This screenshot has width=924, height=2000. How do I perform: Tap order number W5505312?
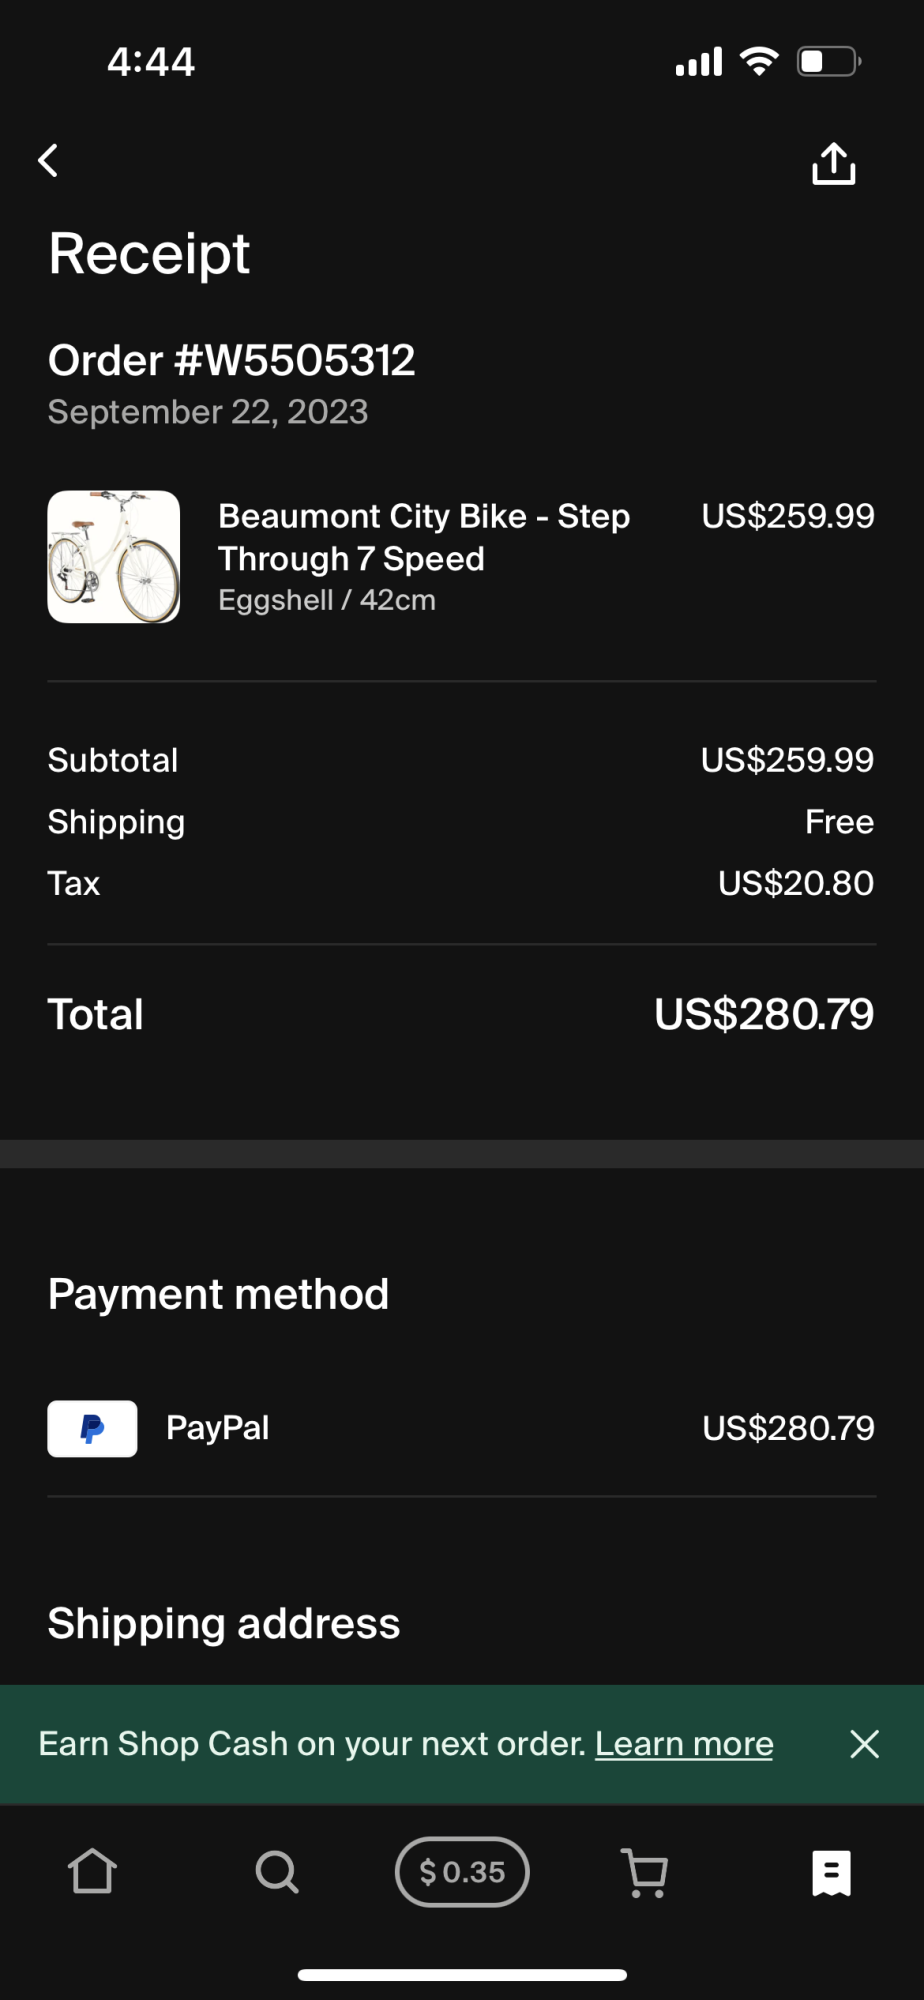pos(232,361)
